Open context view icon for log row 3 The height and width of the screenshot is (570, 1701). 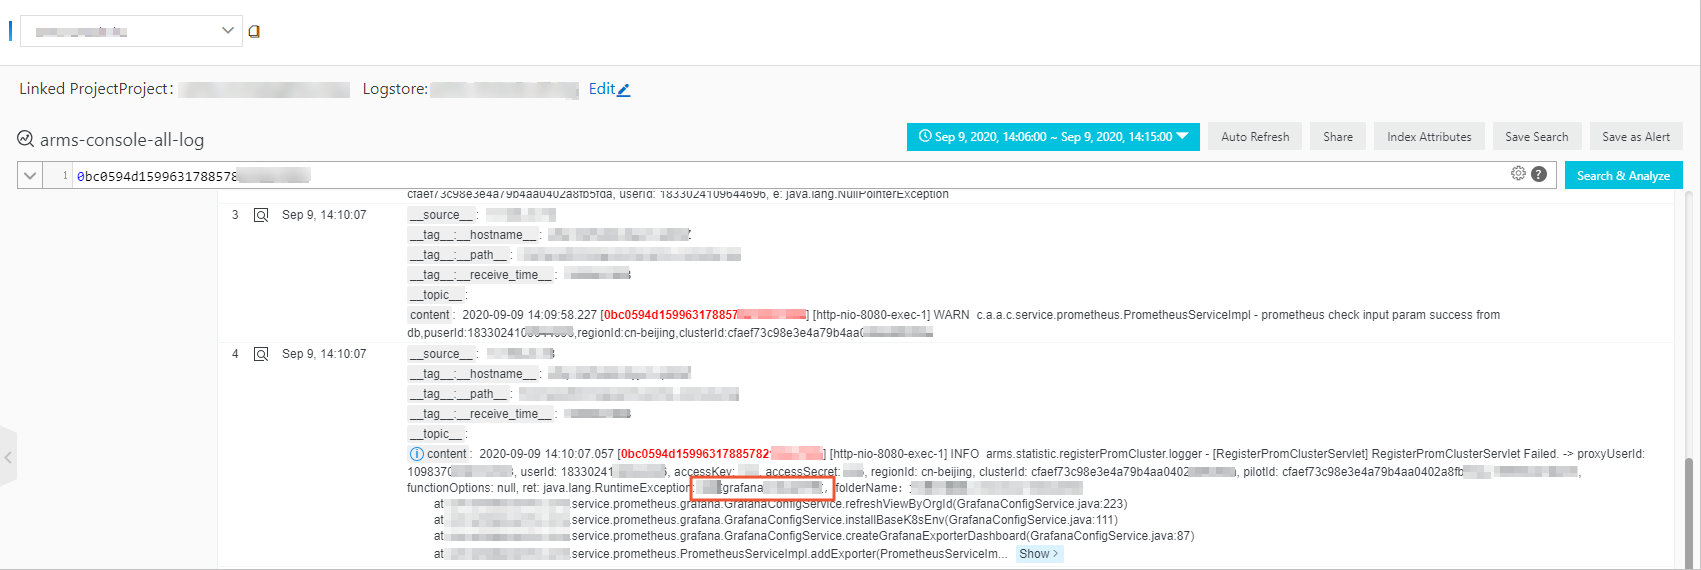(x=261, y=215)
